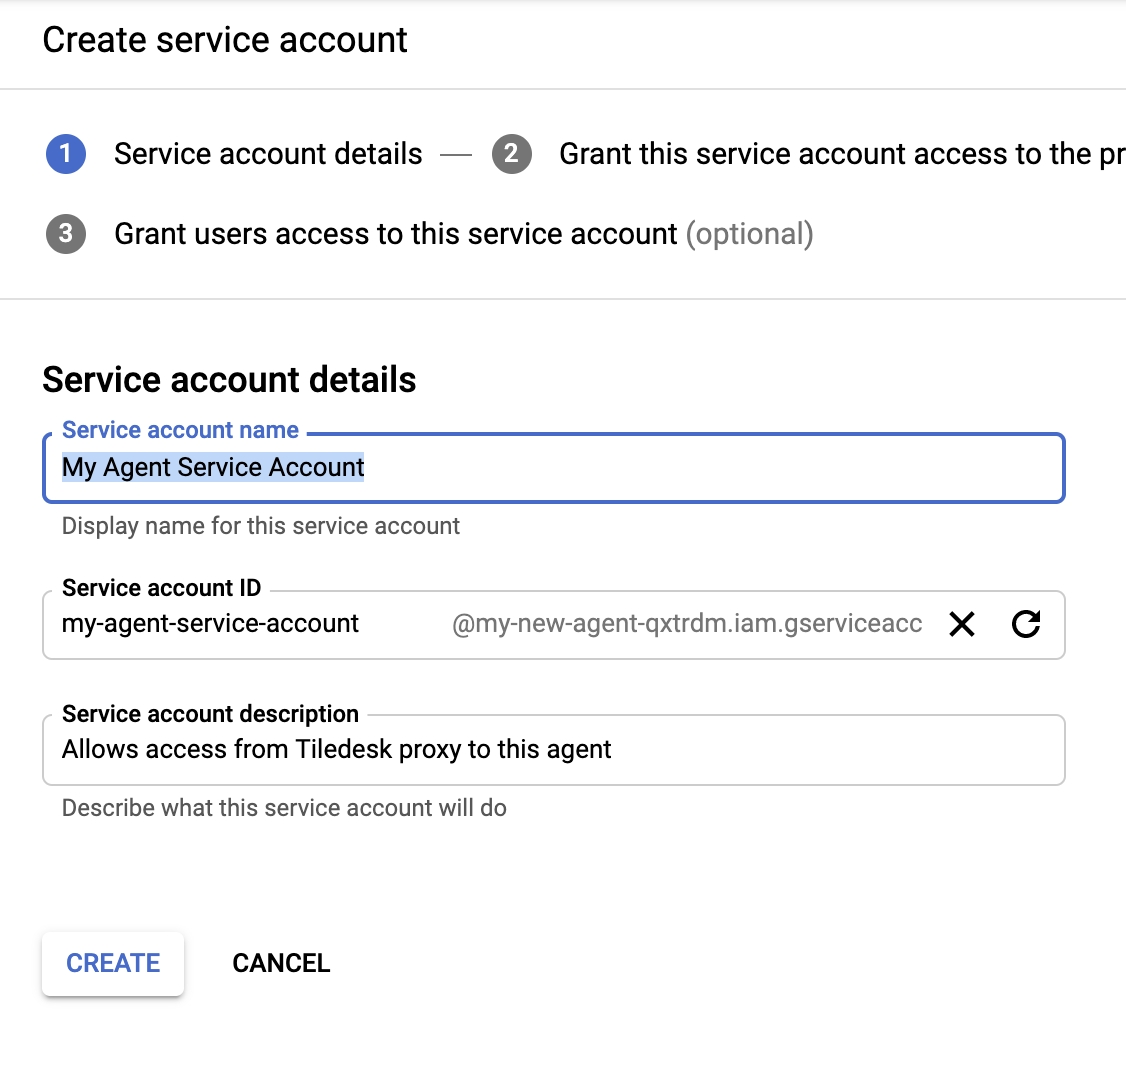Click the '@my-new-agent-qxtrdm' domain suffix text

click(x=686, y=625)
